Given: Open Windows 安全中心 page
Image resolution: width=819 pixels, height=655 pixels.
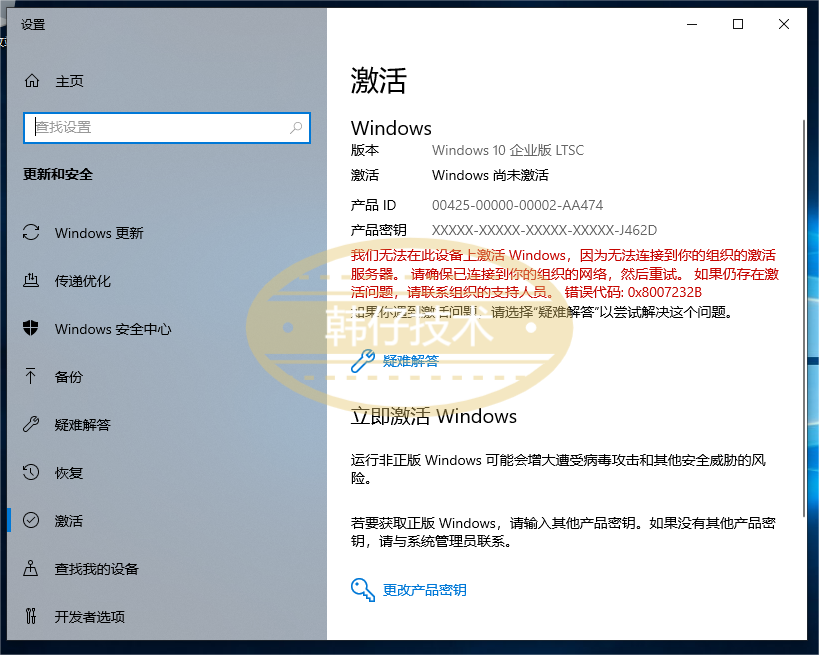Looking at the screenshot, I should (x=113, y=329).
